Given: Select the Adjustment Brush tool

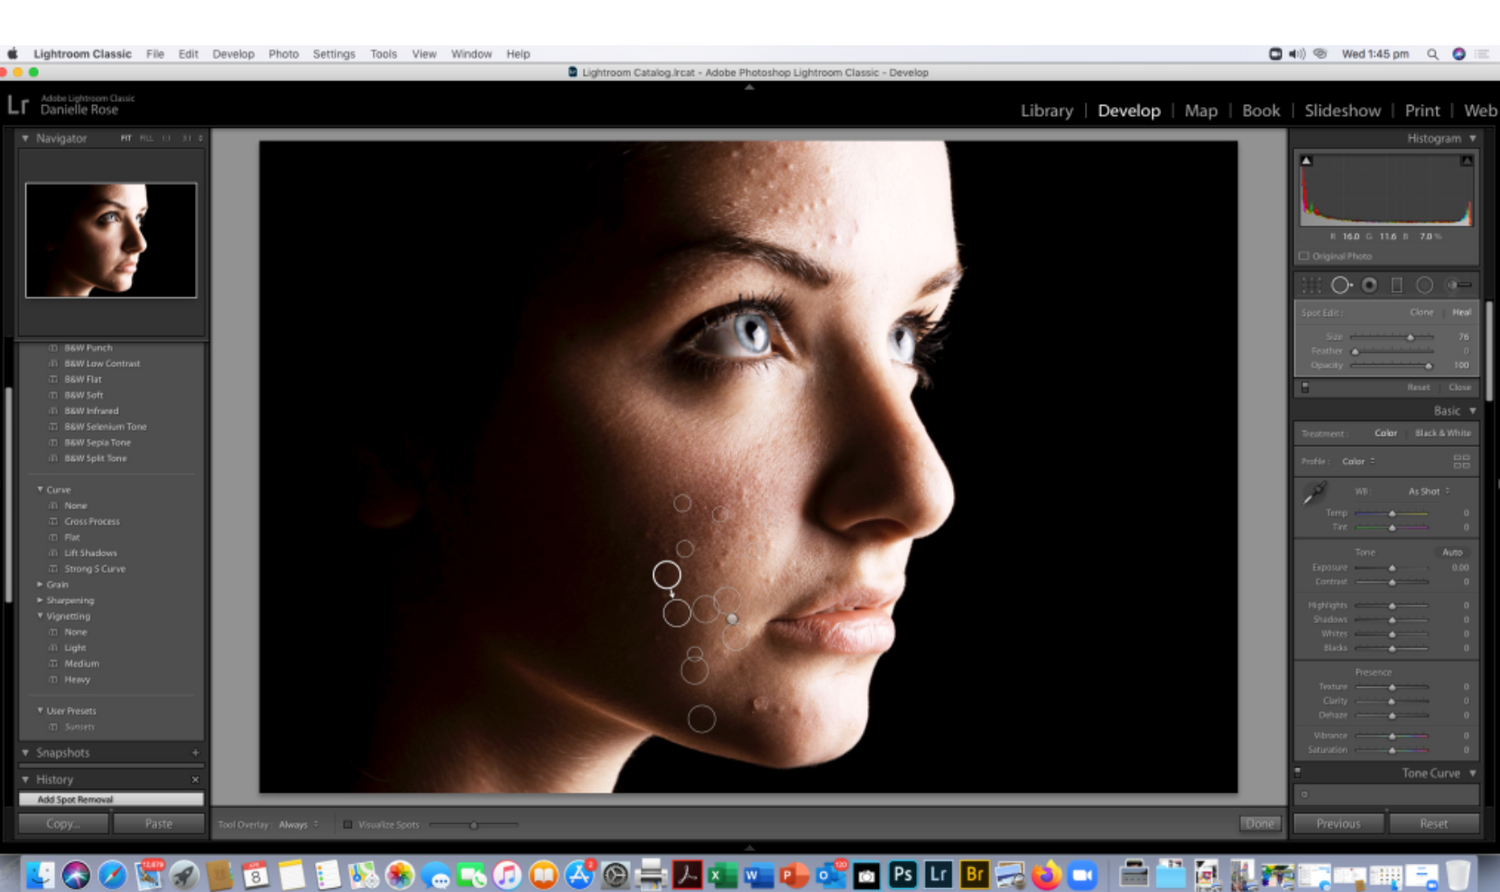Looking at the screenshot, I should click(1459, 285).
